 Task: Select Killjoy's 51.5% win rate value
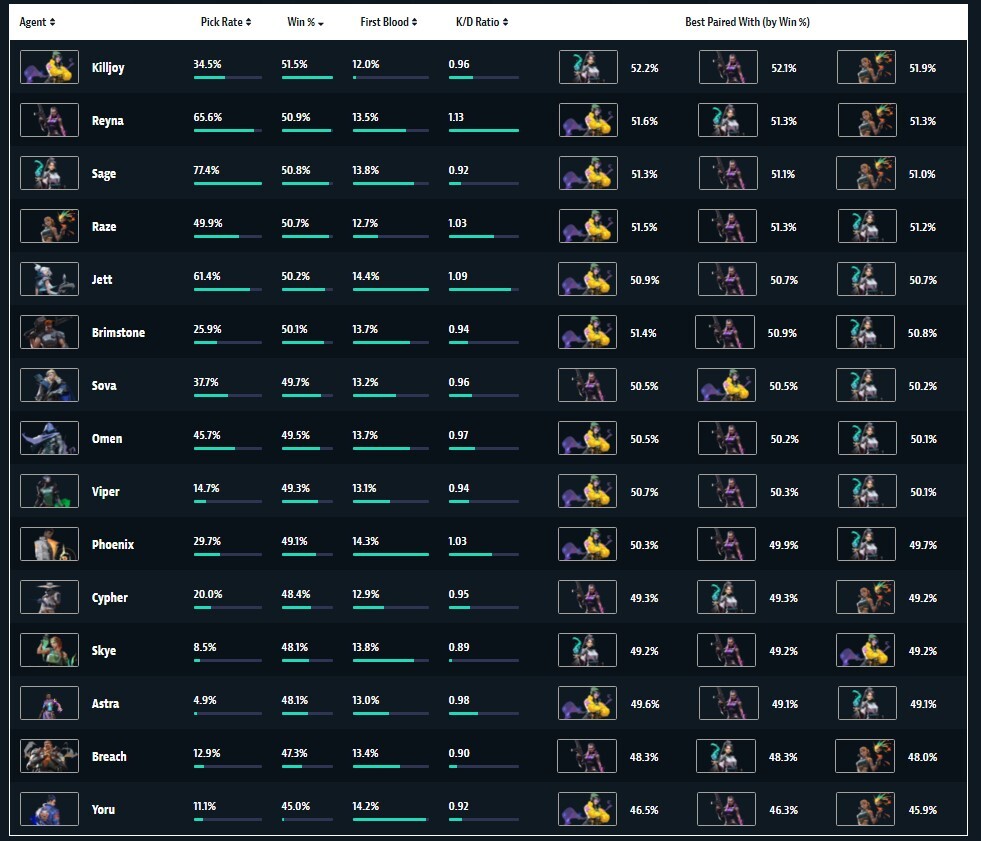tap(294, 64)
